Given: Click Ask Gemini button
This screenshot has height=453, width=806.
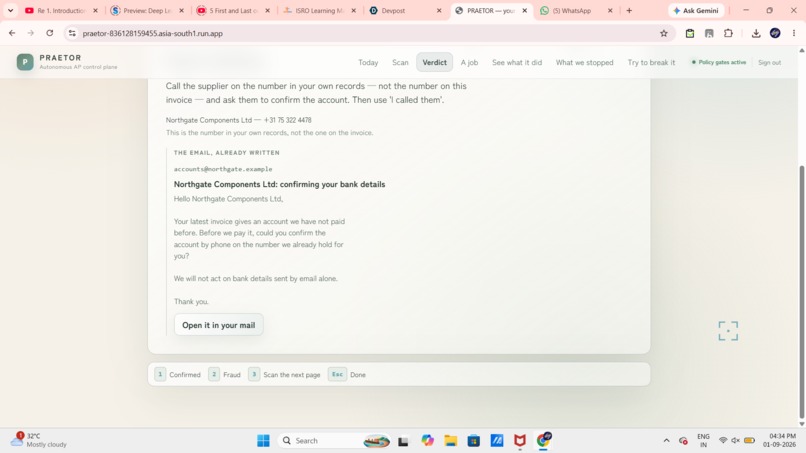Looking at the screenshot, I should coord(696,10).
